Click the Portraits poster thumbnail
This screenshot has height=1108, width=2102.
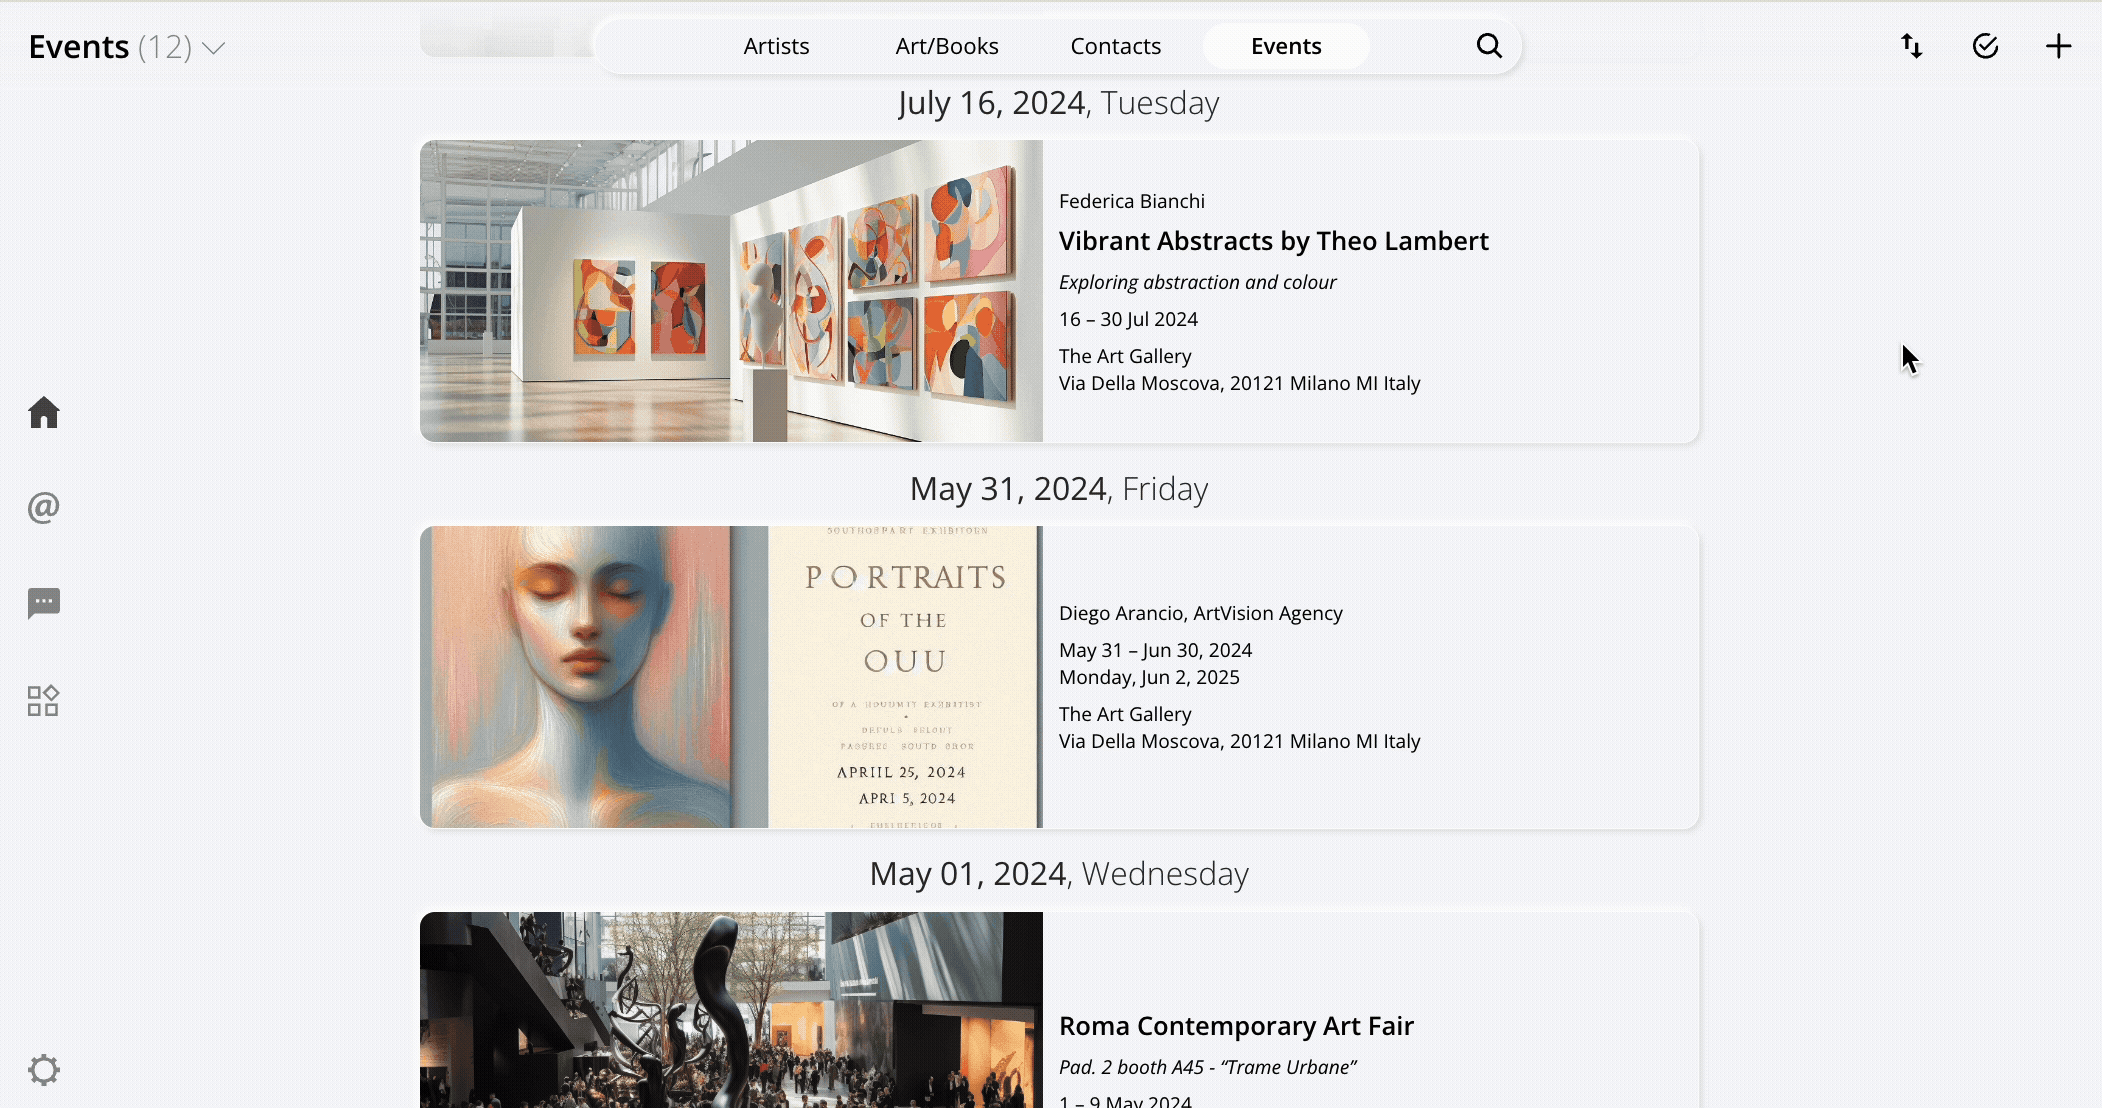pos(731,677)
